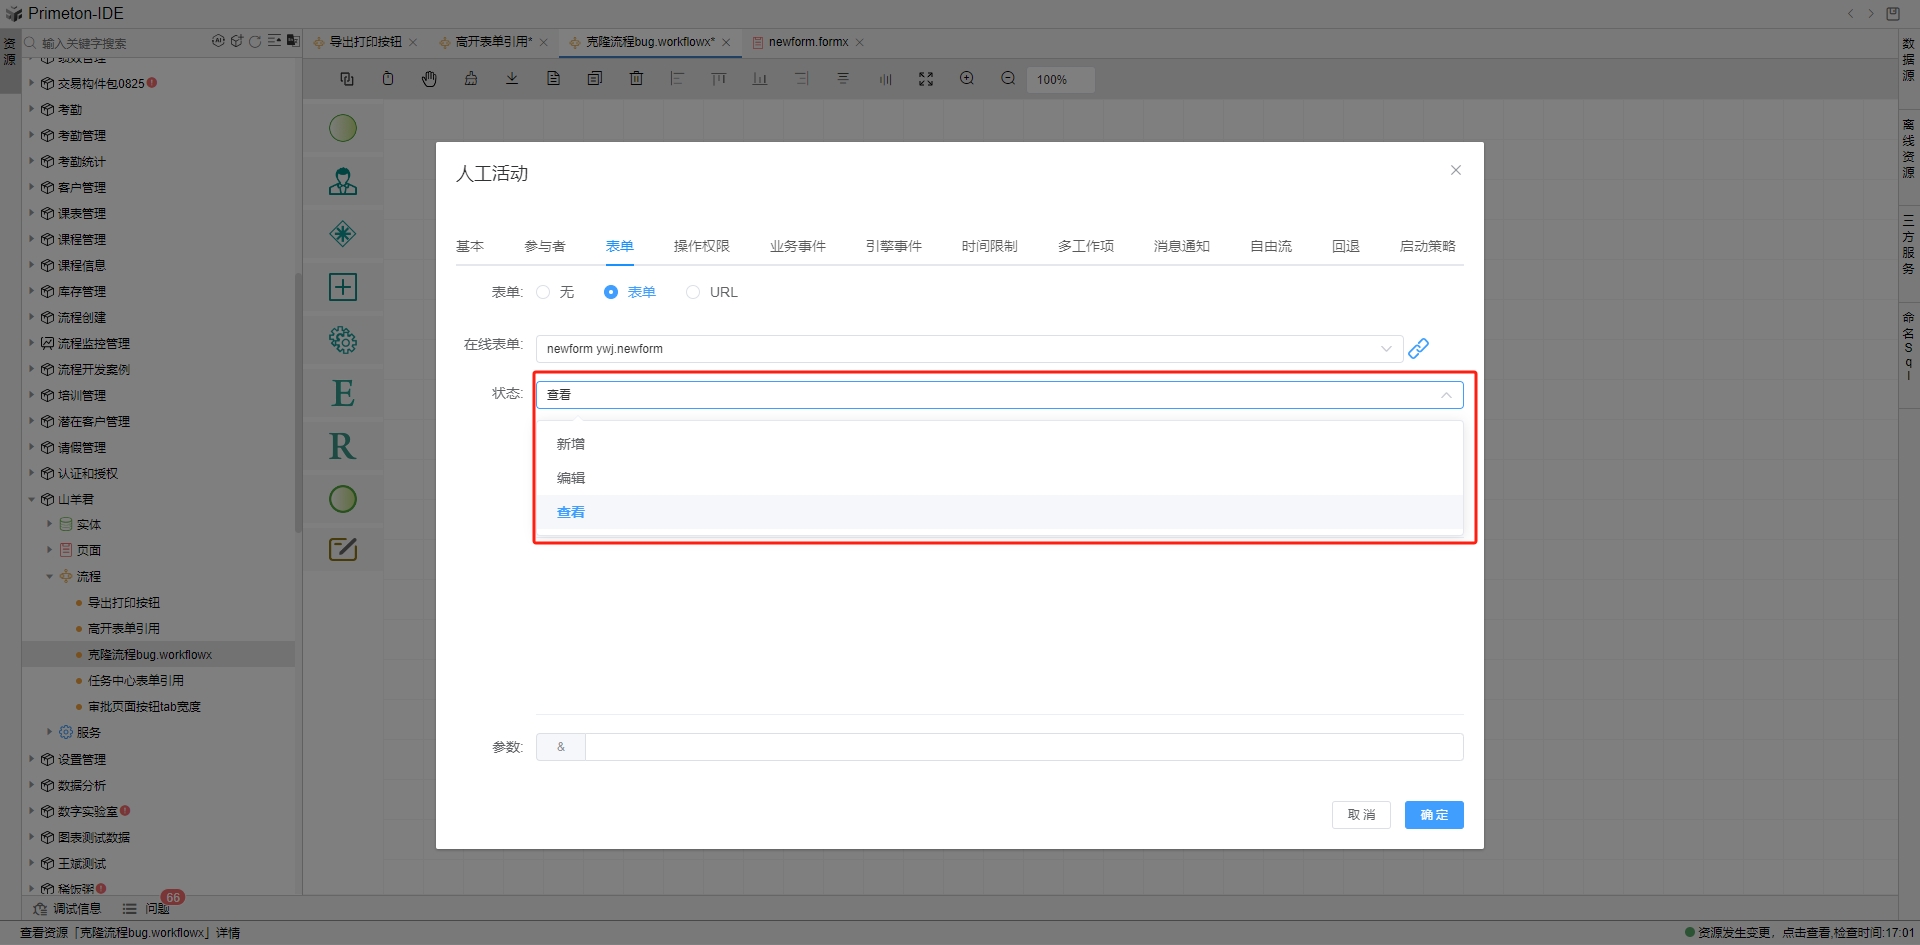Click the link icon beside online form
This screenshot has height=945, width=1920.
1418,348
